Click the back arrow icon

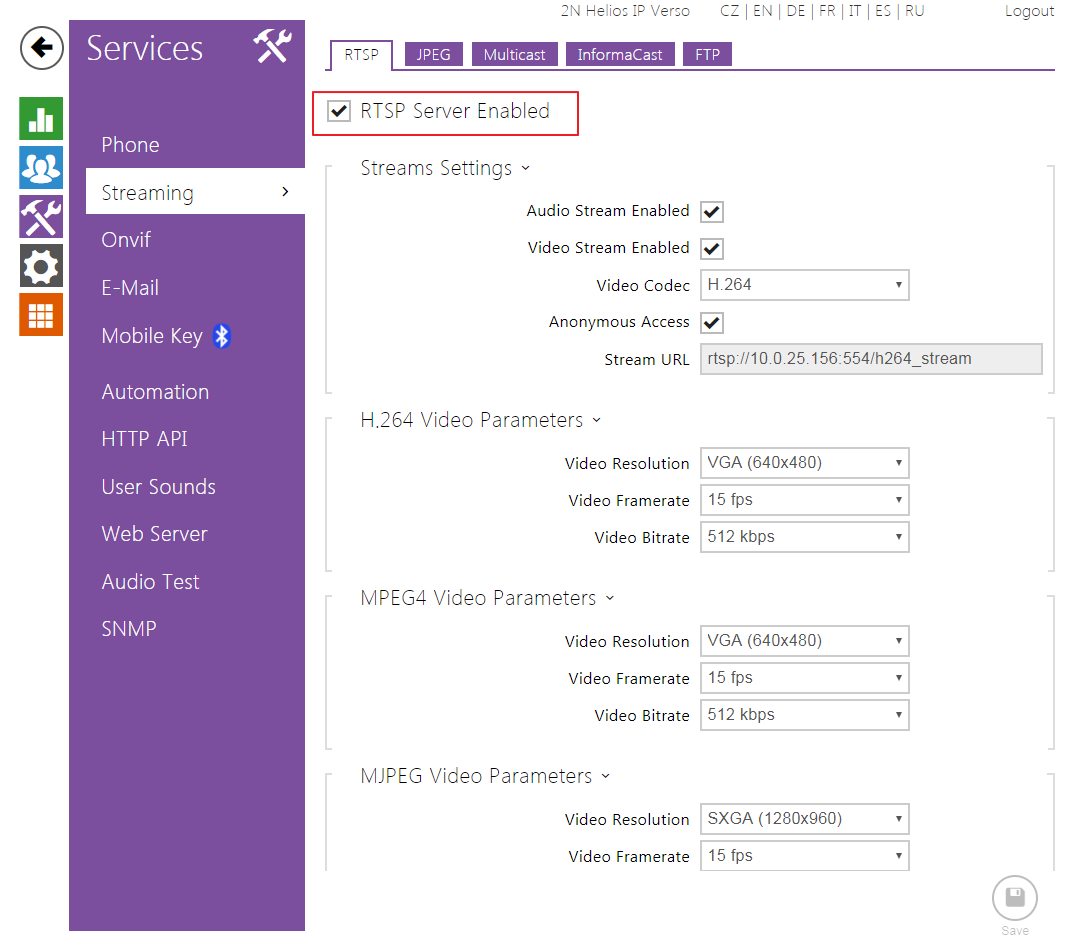tap(41, 48)
